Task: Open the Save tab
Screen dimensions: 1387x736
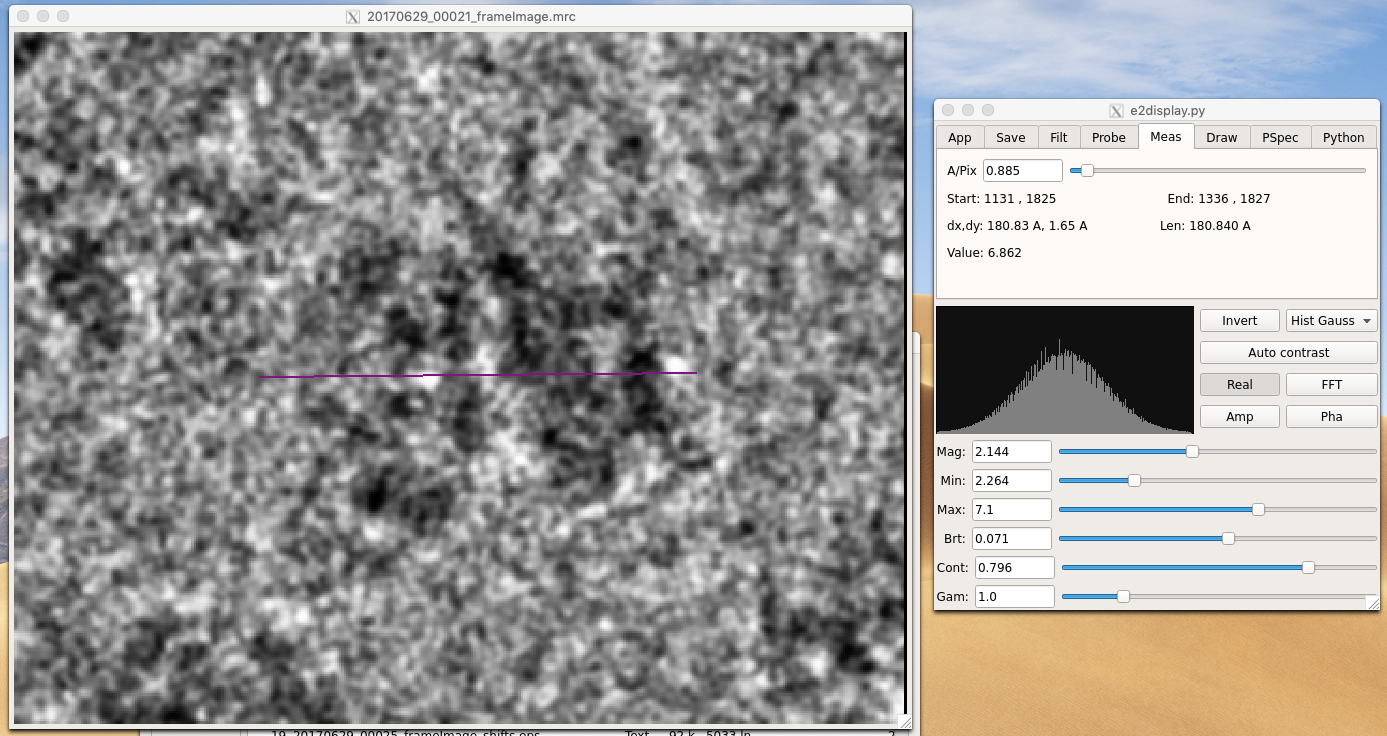Action: click(1010, 137)
